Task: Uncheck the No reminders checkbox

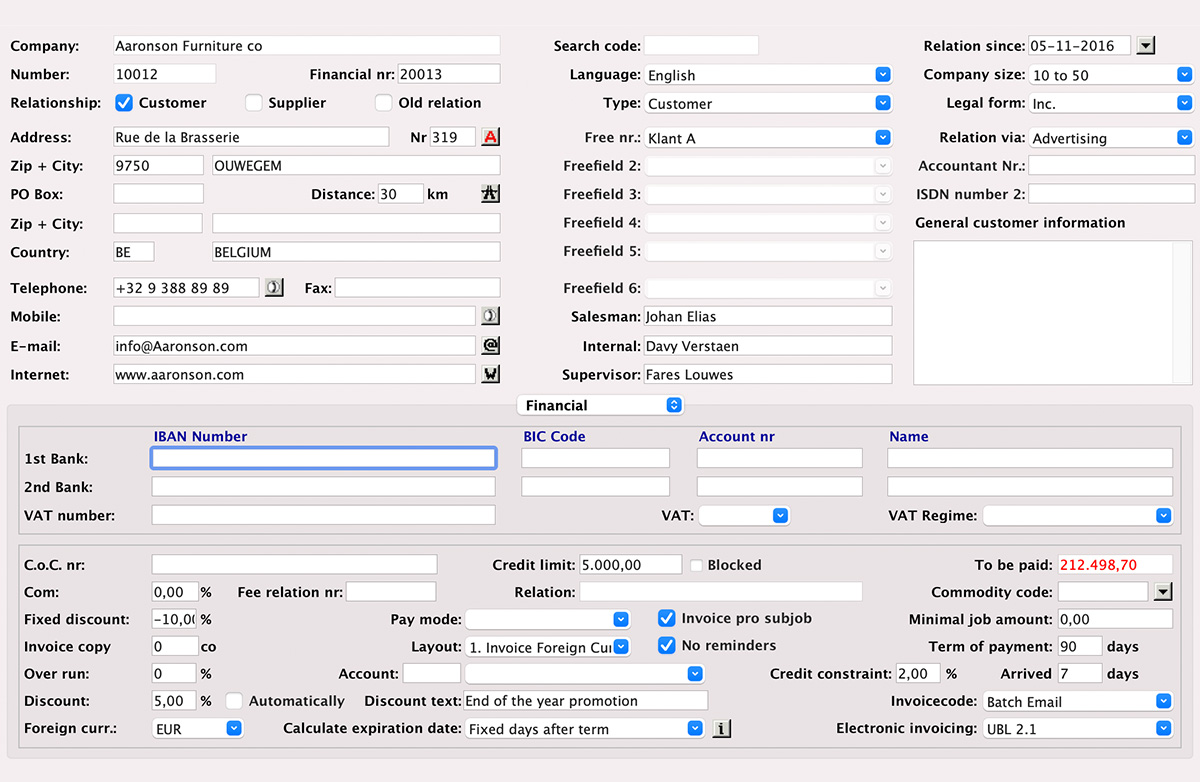Action: tap(667, 645)
